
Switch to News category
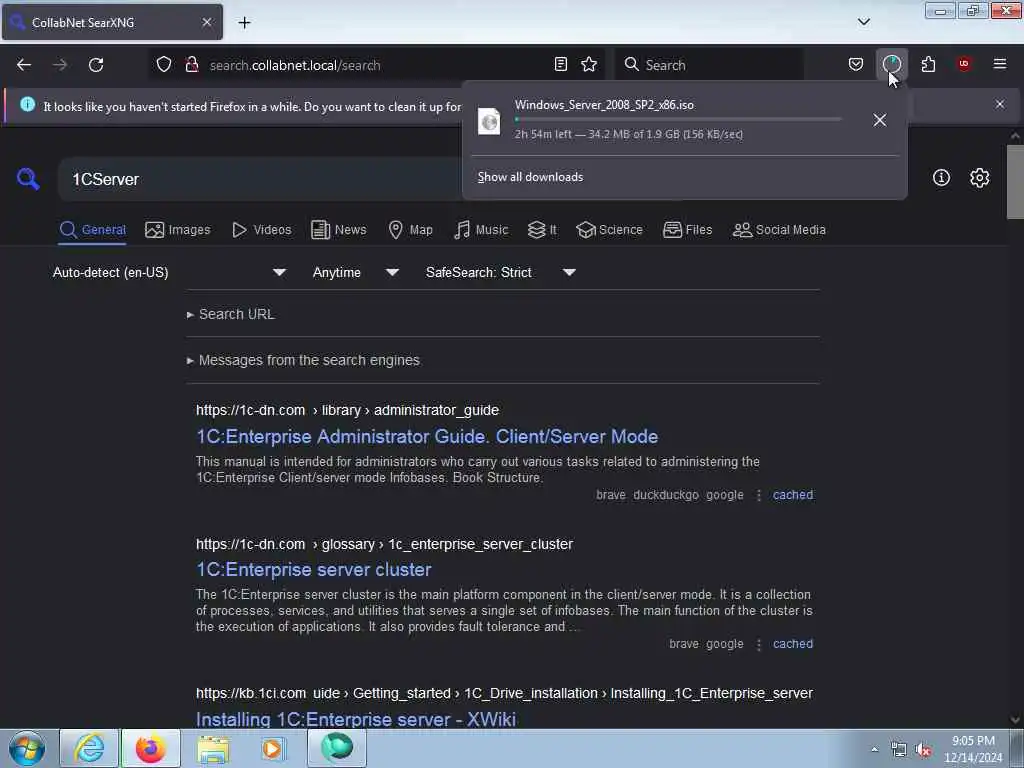(x=338, y=230)
